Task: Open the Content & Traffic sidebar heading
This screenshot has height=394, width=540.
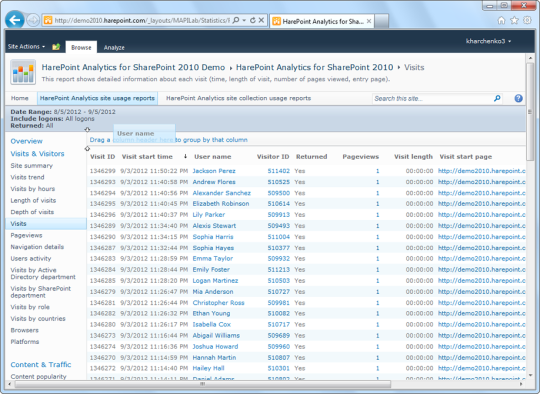Action: (41, 365)
